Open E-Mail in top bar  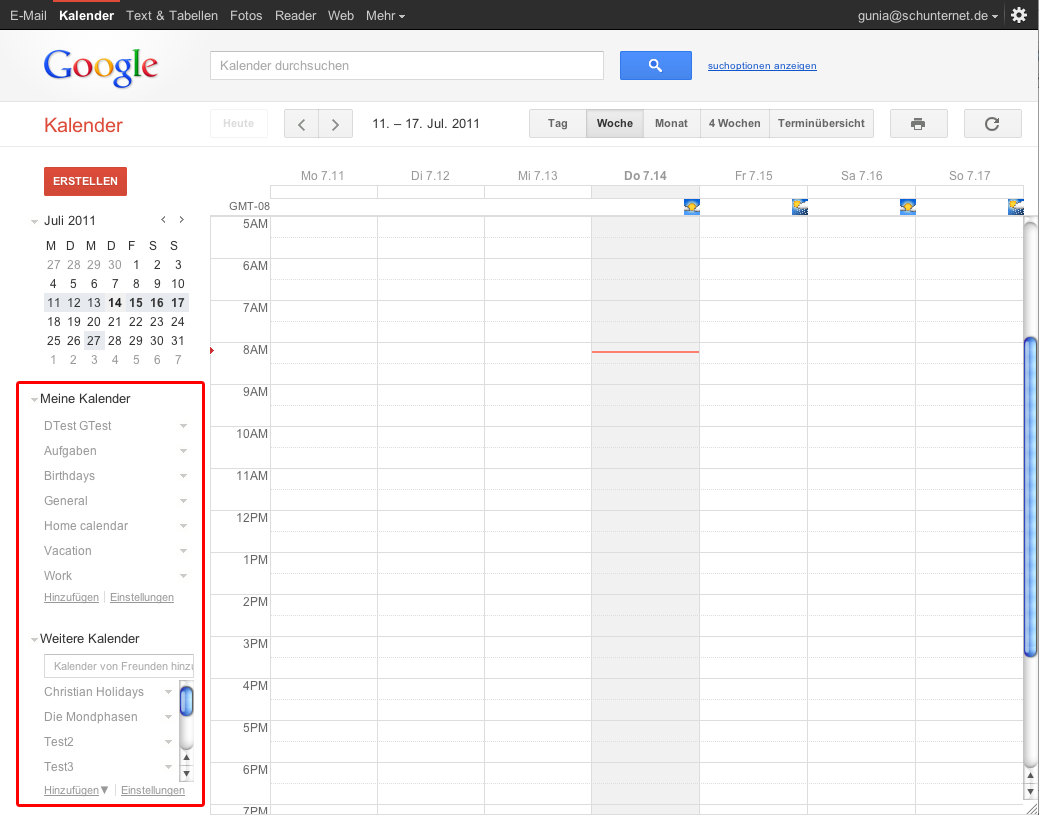[28, 15]
